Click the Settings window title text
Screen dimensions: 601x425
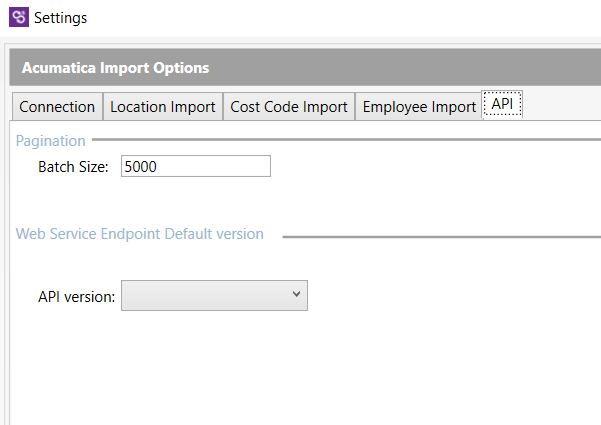[61, 18]
